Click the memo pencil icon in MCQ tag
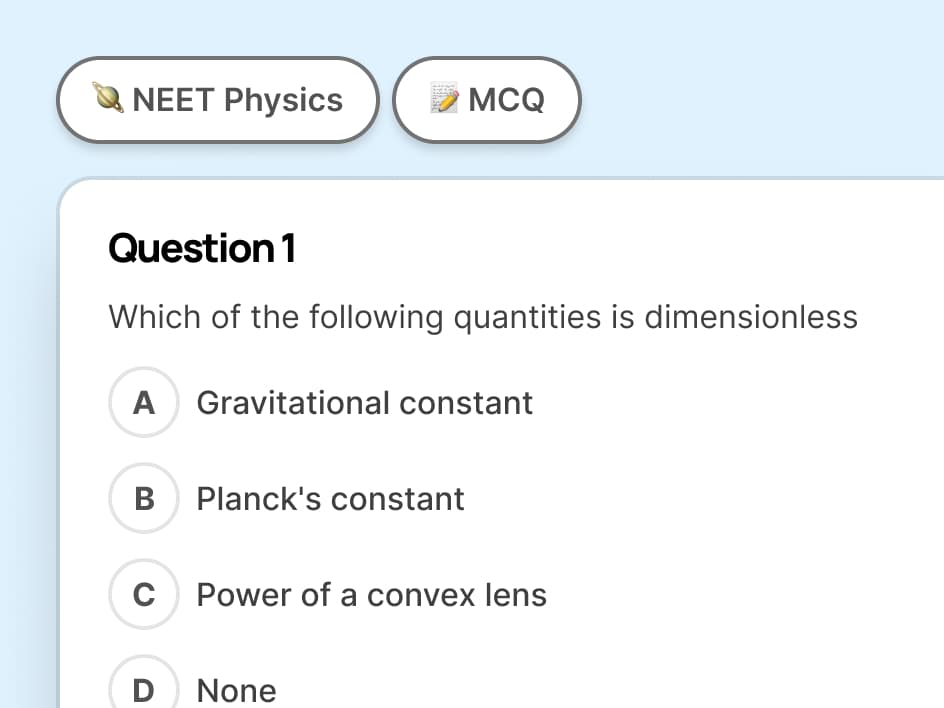The height and width of the screenshot is (708, 944). click(446, 98)
